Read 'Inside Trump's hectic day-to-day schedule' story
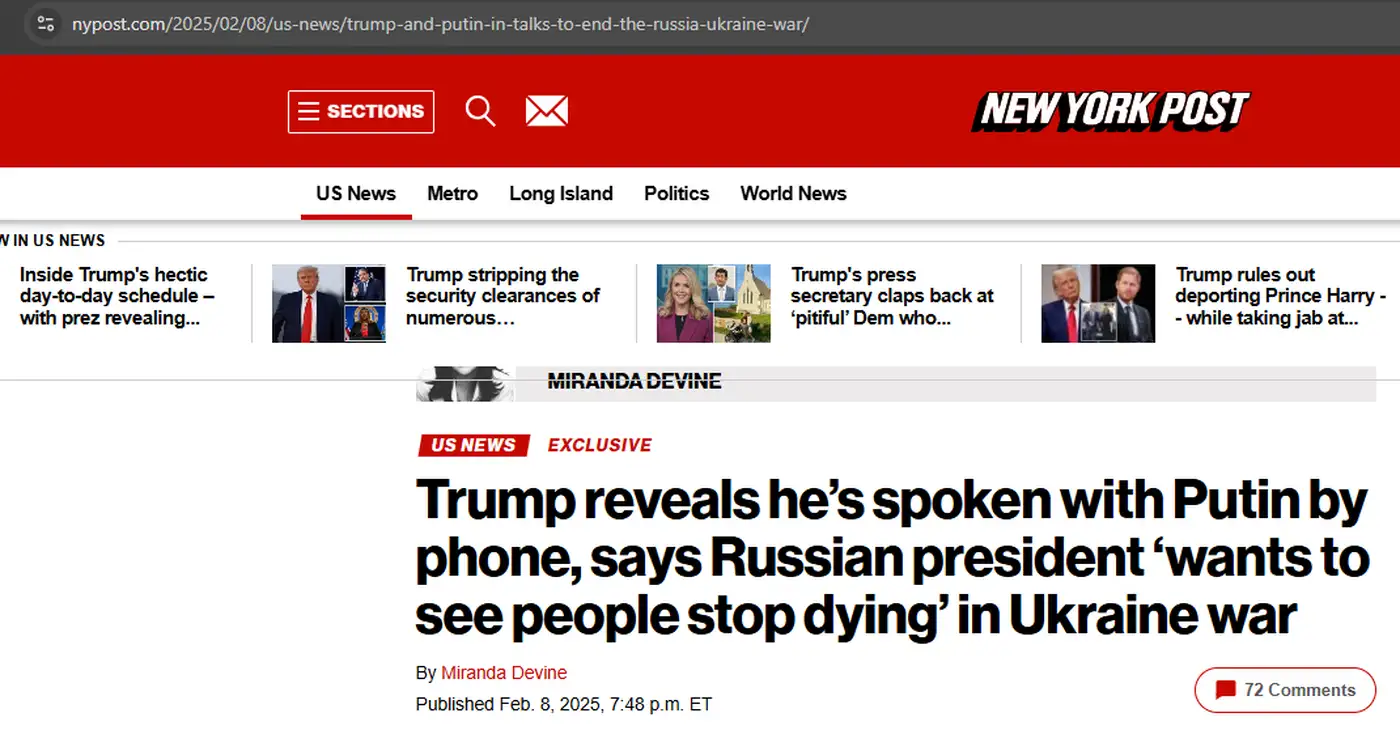 (117, 296)
